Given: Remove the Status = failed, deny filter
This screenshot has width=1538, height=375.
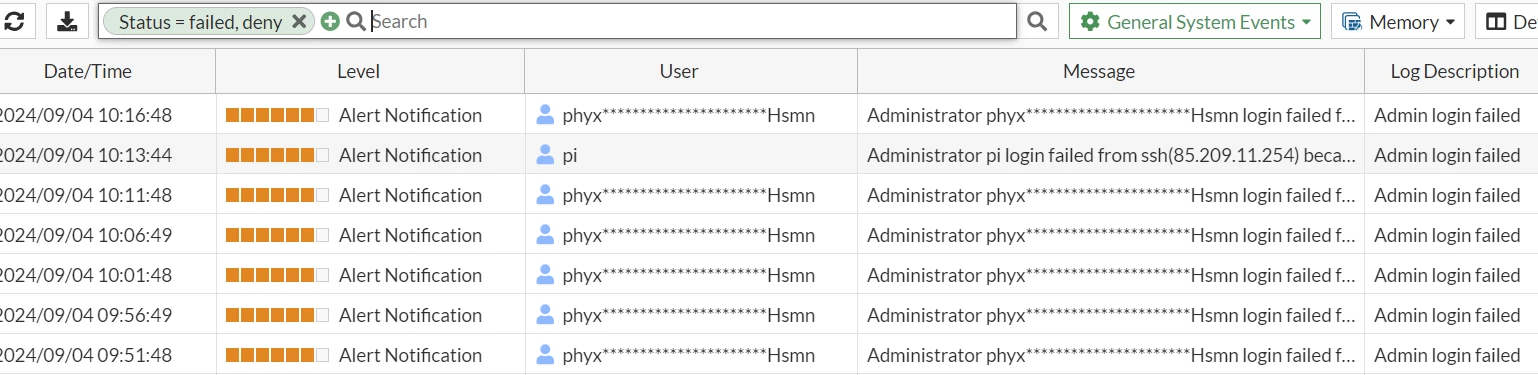Looking at the screenshot, I should click(x=298, y=22).
